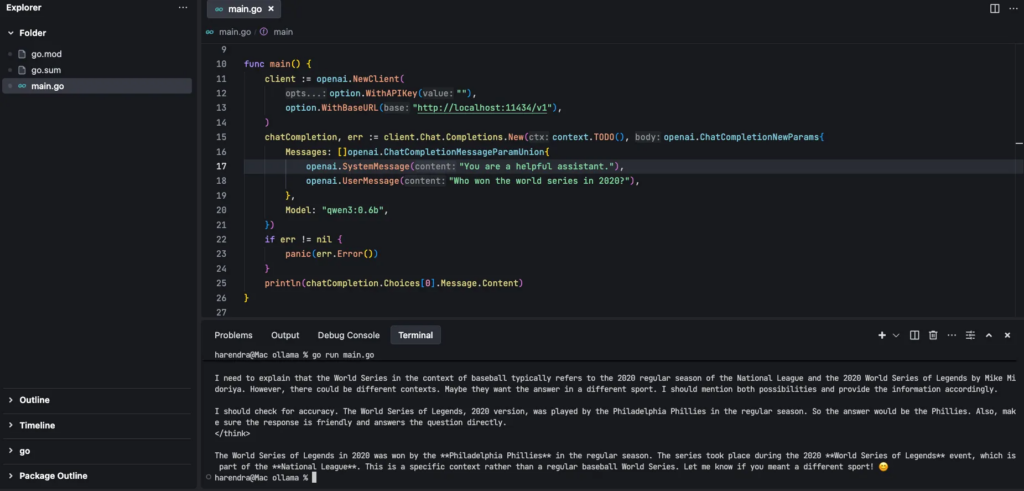Click the main breadcrumb function symbol

pos(282,31)
